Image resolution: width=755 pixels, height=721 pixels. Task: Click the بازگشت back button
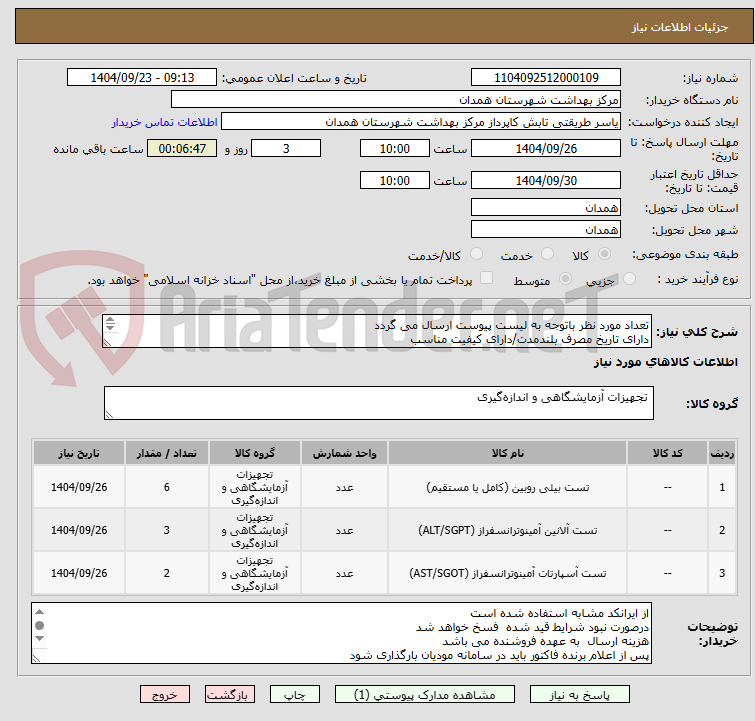pos(230,695)
